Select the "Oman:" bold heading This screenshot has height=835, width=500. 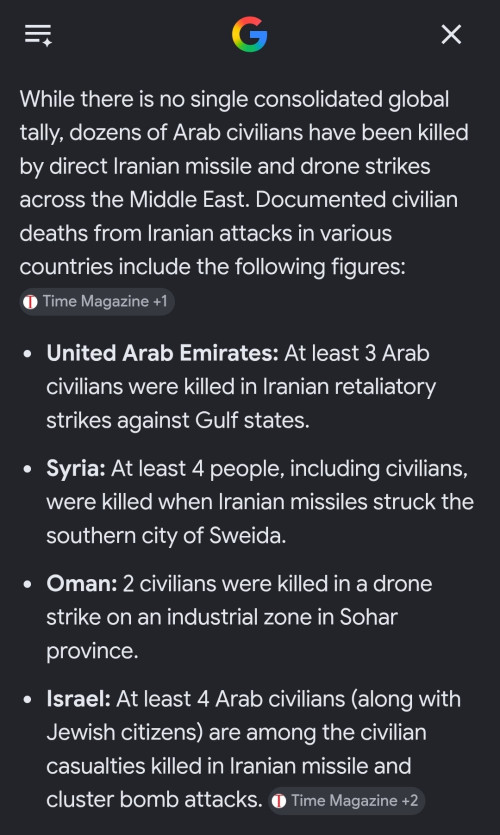(x=81, y=584)
